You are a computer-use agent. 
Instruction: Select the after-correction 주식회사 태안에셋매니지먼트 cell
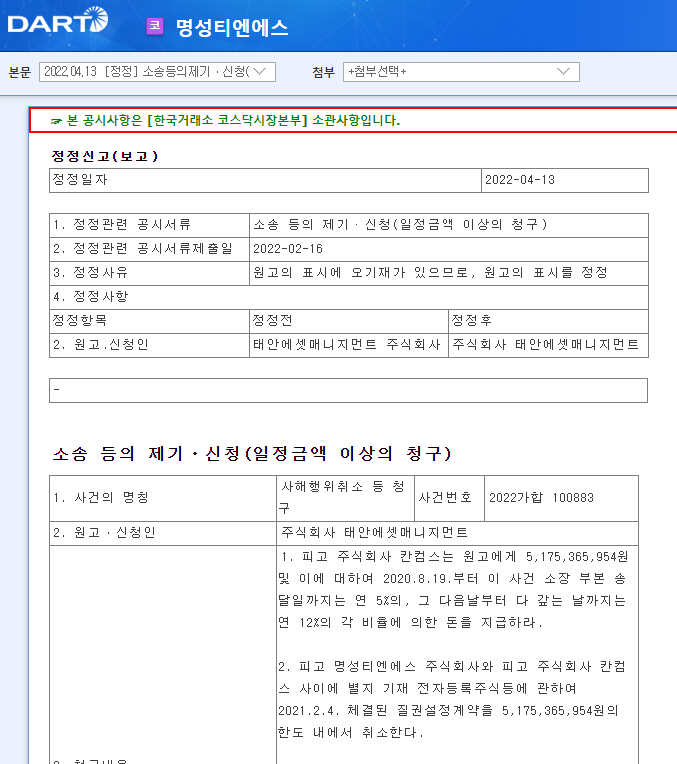coord(548,345)
